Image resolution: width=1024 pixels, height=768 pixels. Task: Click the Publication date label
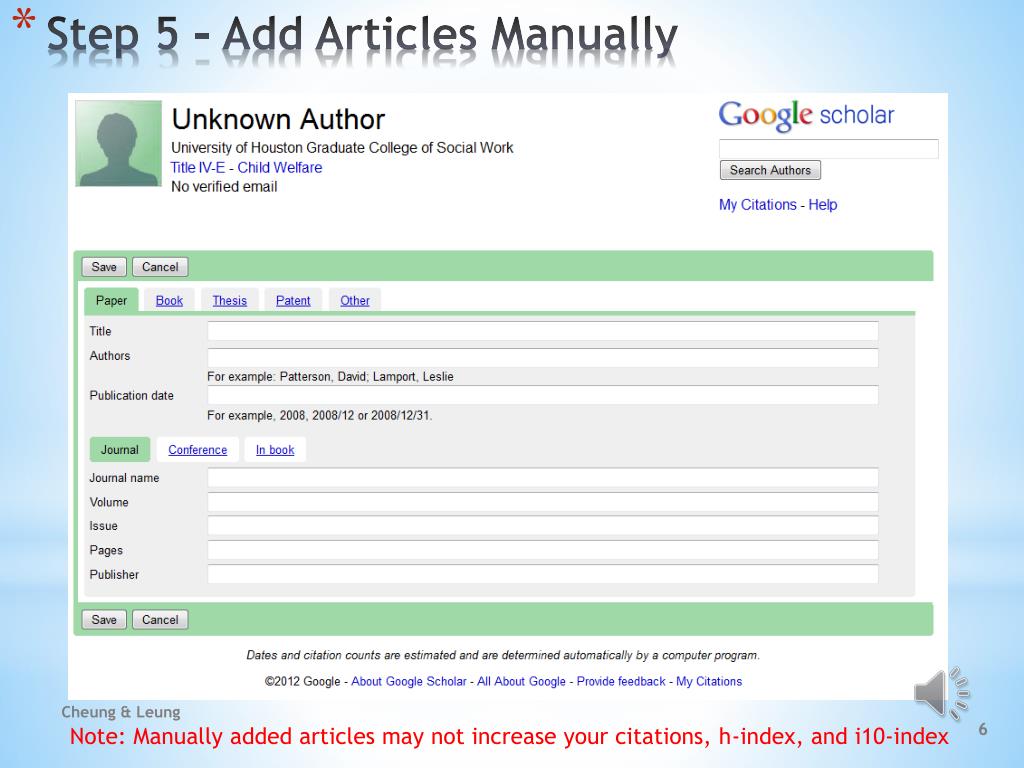point(131,395)
